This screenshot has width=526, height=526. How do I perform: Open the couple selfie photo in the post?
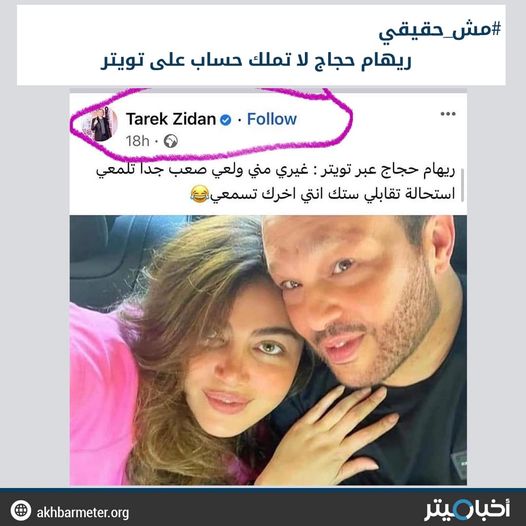pos(268,350)
